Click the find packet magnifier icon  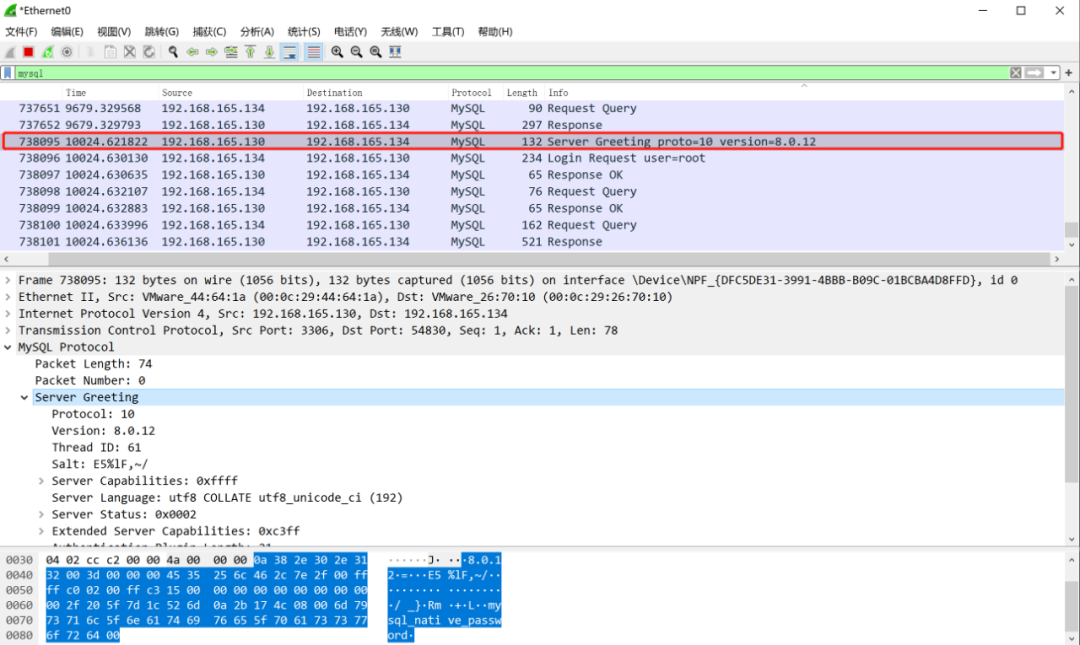point(173,52)
